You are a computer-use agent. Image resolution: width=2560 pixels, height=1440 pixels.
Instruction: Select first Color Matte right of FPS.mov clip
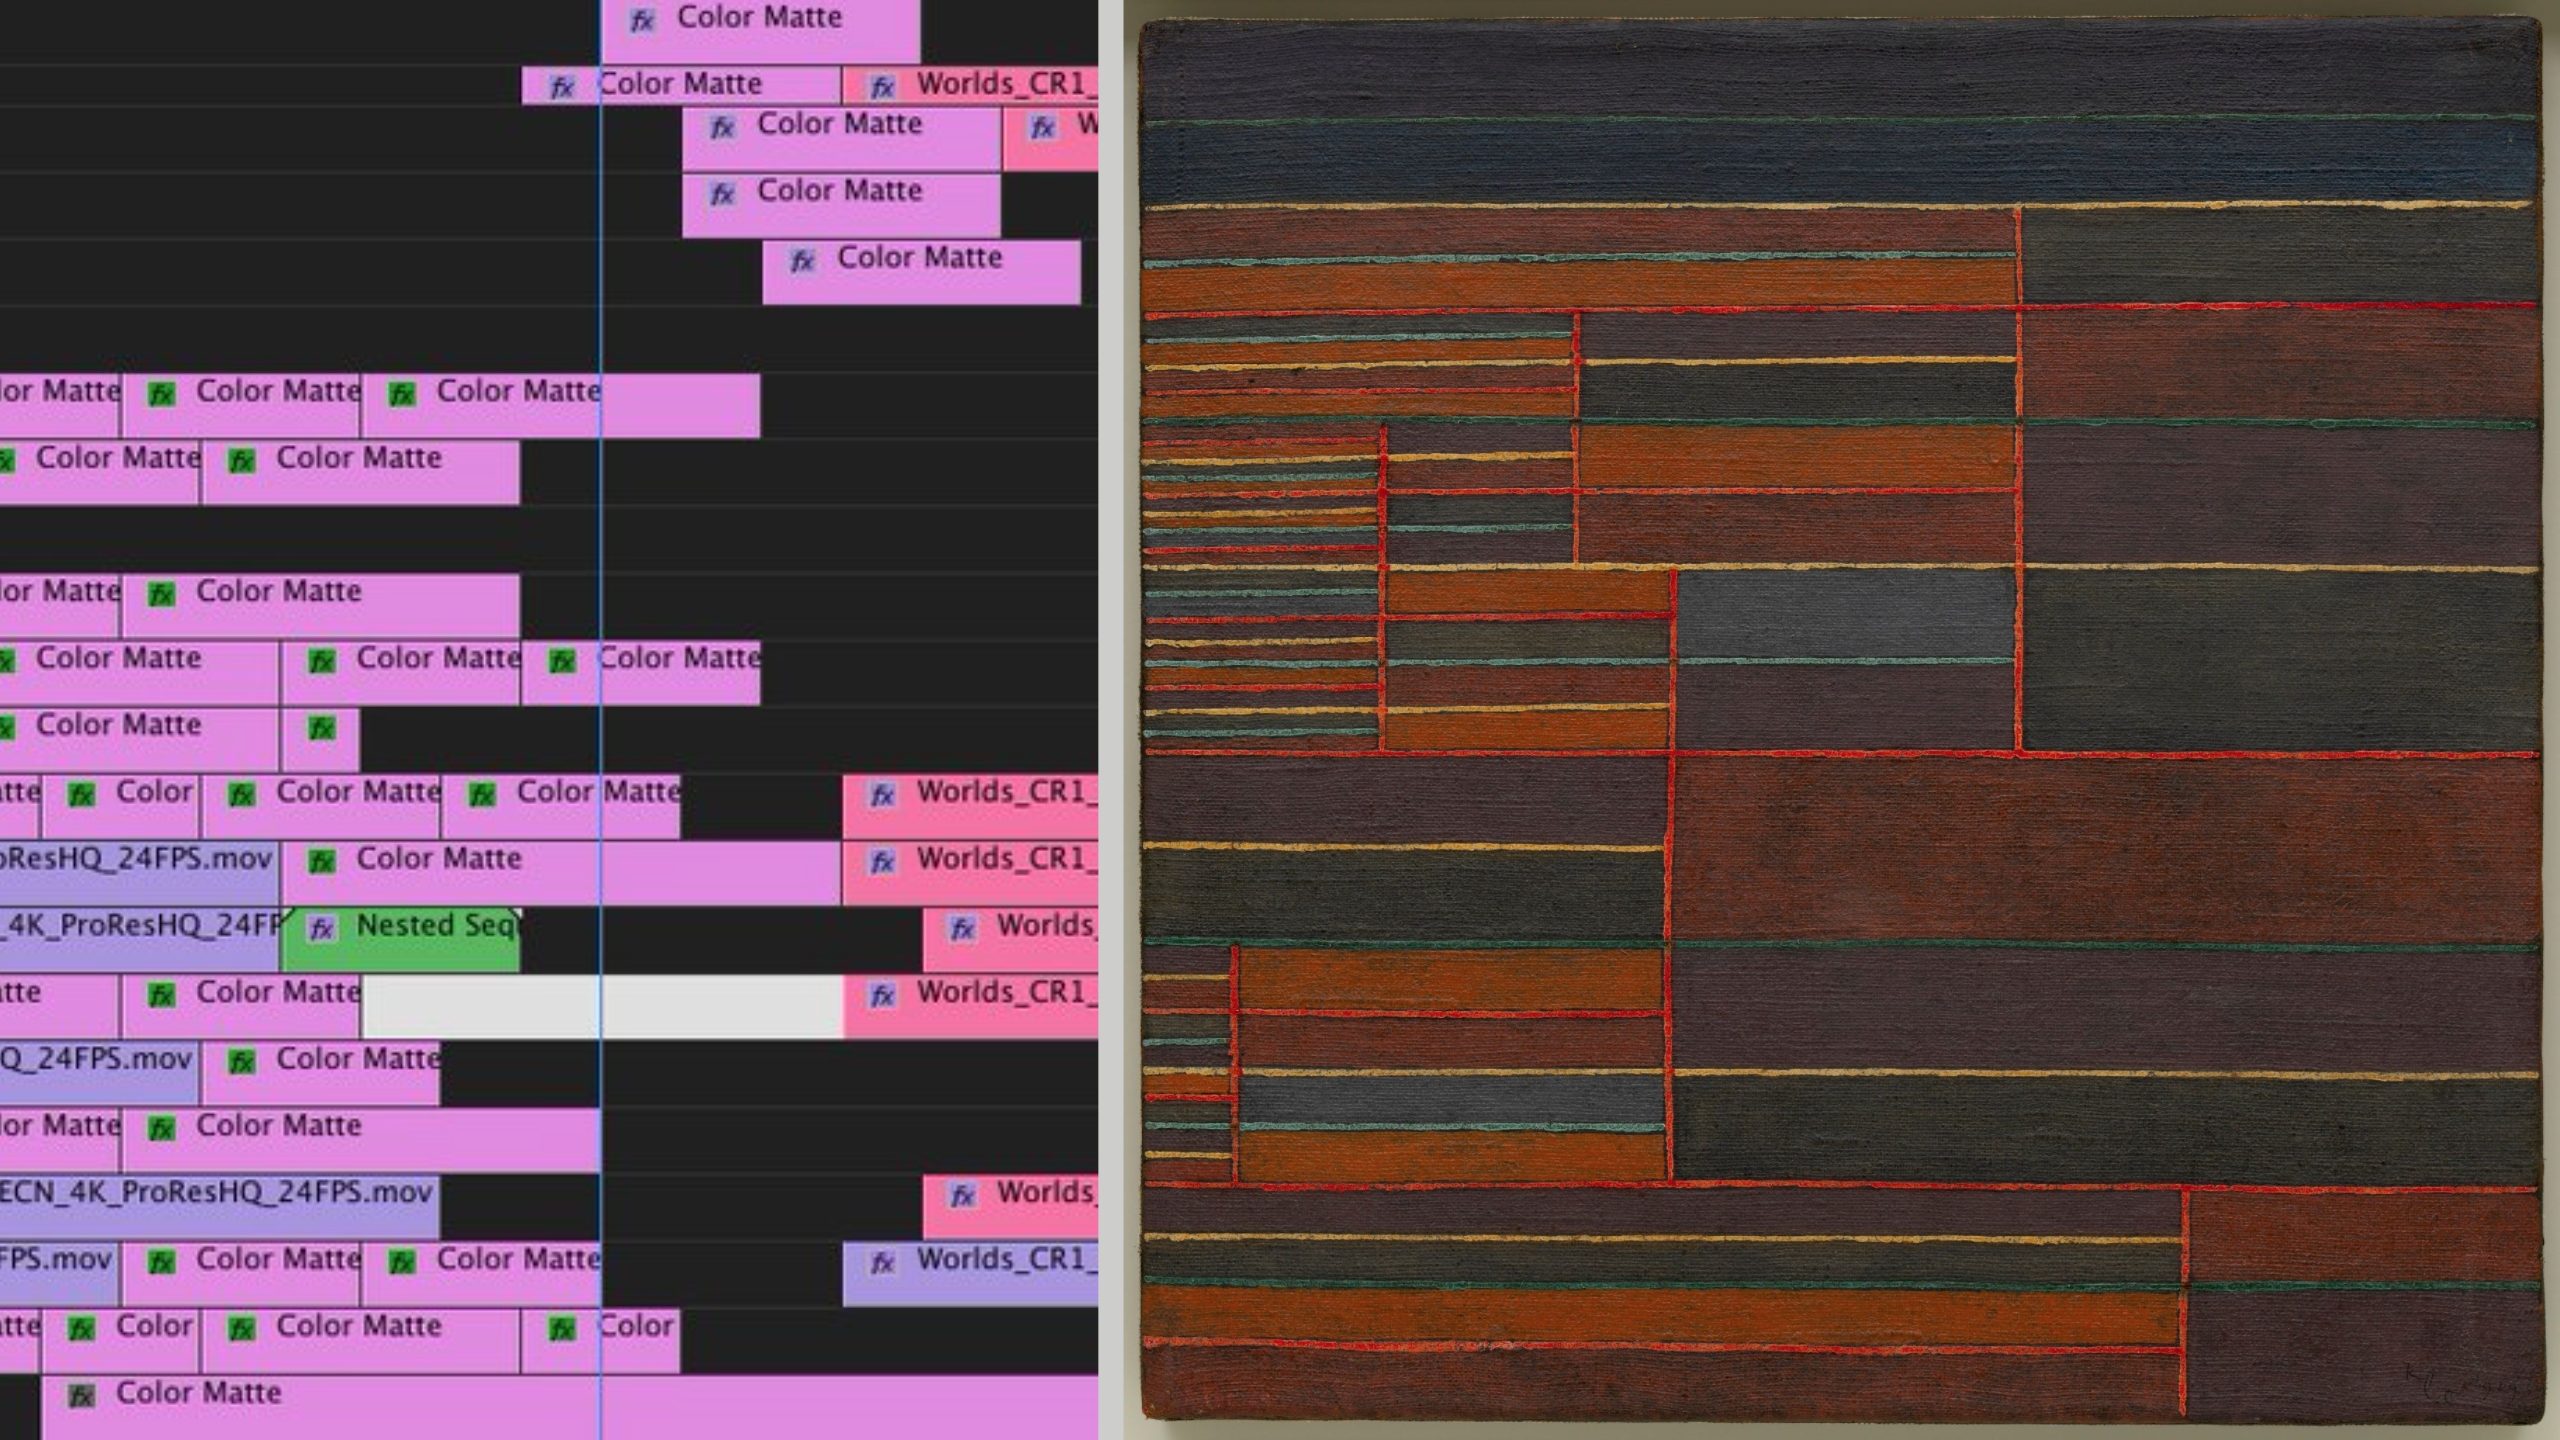(241, 1273)
